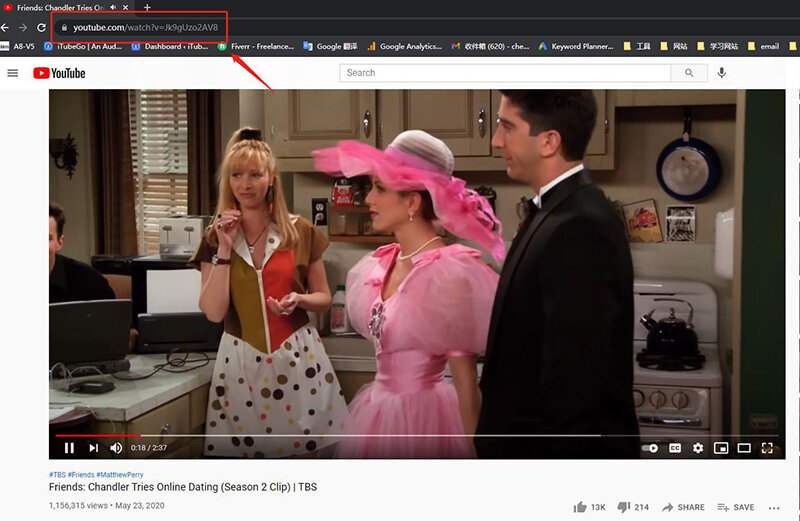Open the Google Analytics bookmark
The image size is (800, 521).
[x=405, y=46]
